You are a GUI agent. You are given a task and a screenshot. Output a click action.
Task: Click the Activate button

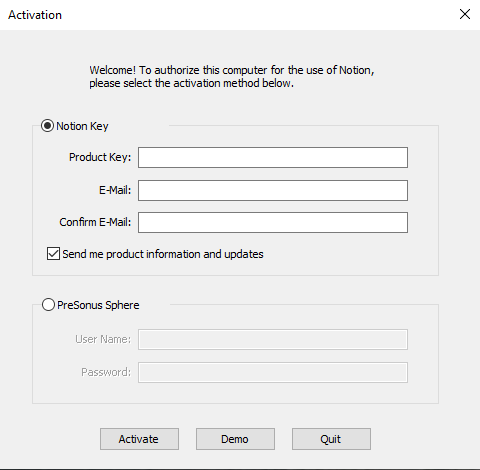139,439
